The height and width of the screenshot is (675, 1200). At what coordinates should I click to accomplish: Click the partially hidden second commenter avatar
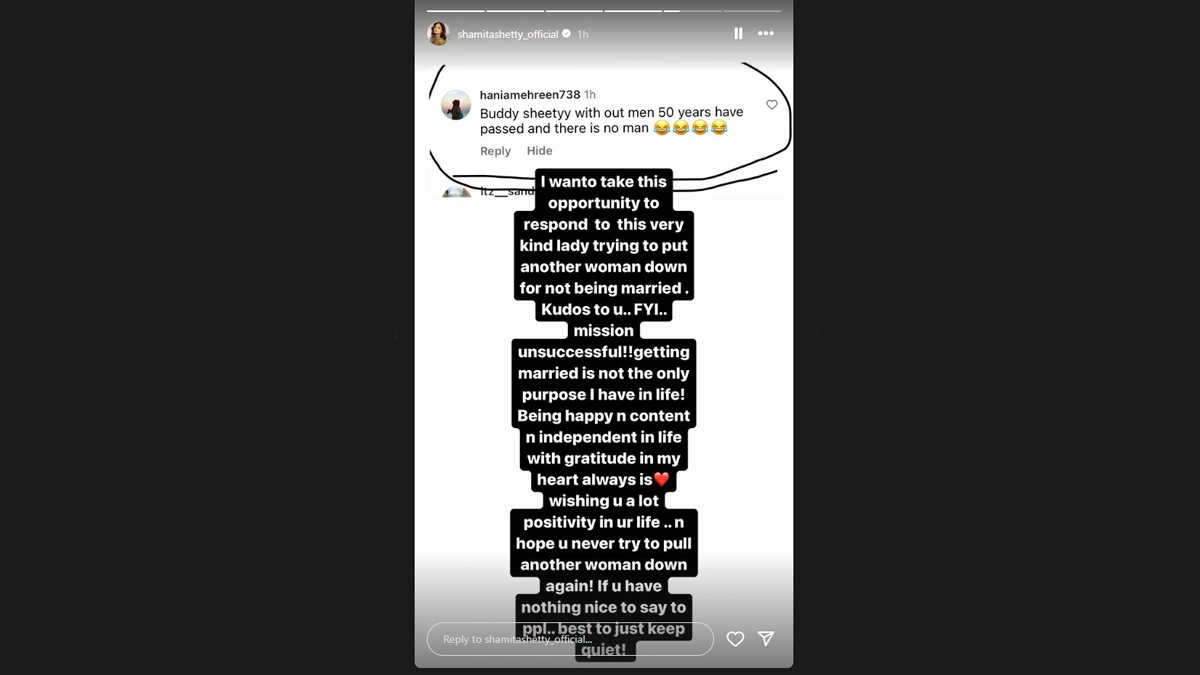coord(456,191)
